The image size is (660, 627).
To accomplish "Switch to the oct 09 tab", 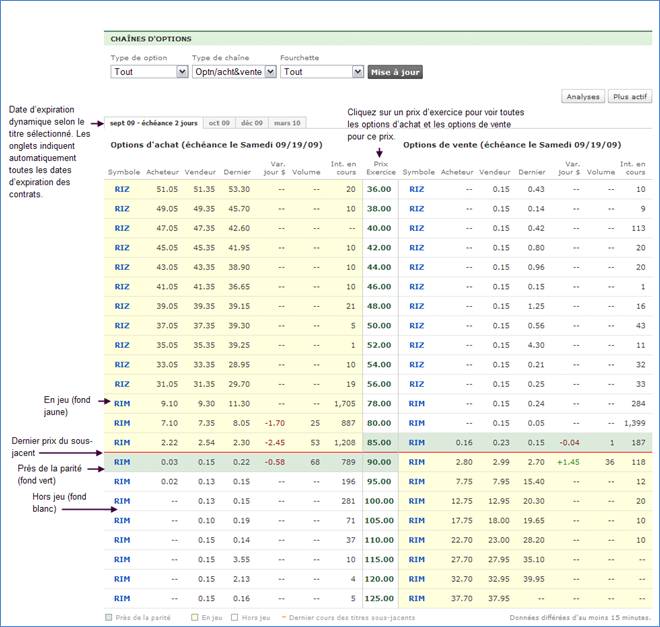I will click(x=219, y=122).
